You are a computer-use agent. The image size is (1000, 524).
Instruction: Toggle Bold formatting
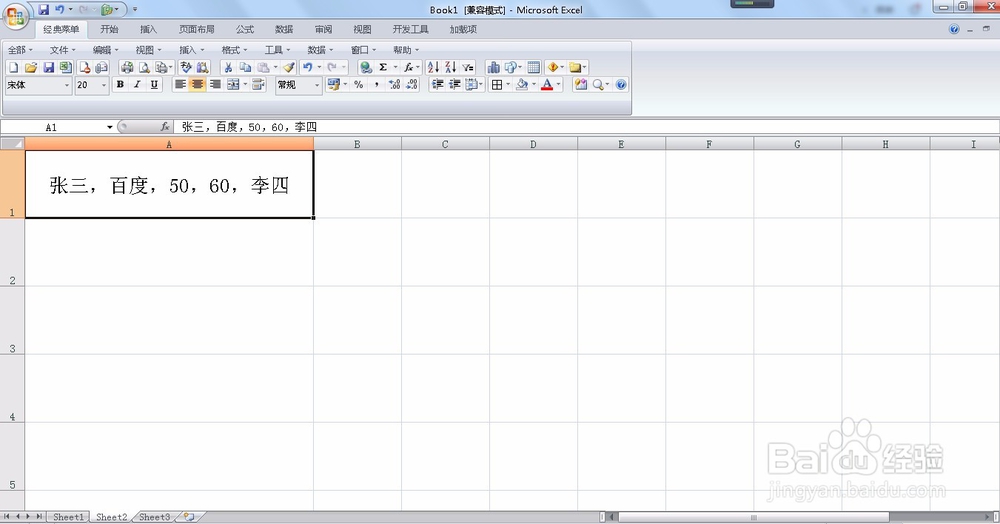coord(120,84)
